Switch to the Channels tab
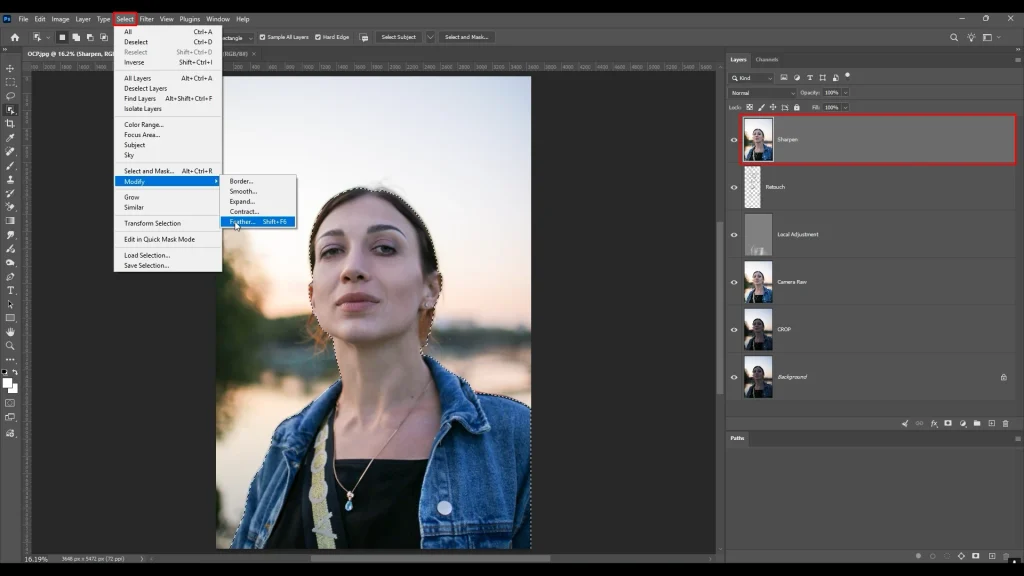 coord(767,59)
